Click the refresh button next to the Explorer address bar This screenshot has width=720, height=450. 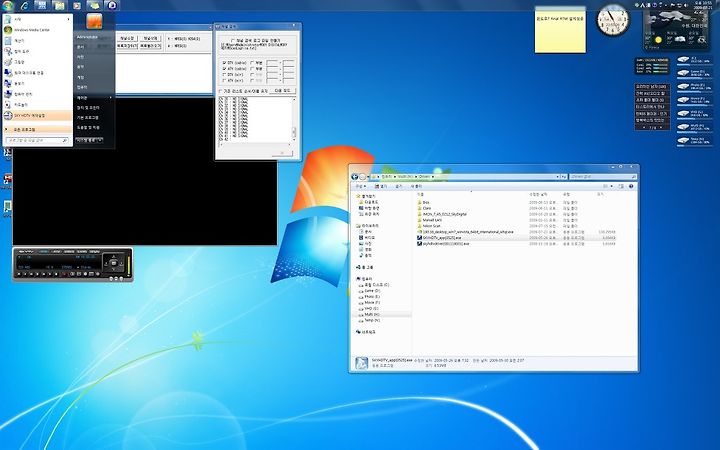[563, 177]
